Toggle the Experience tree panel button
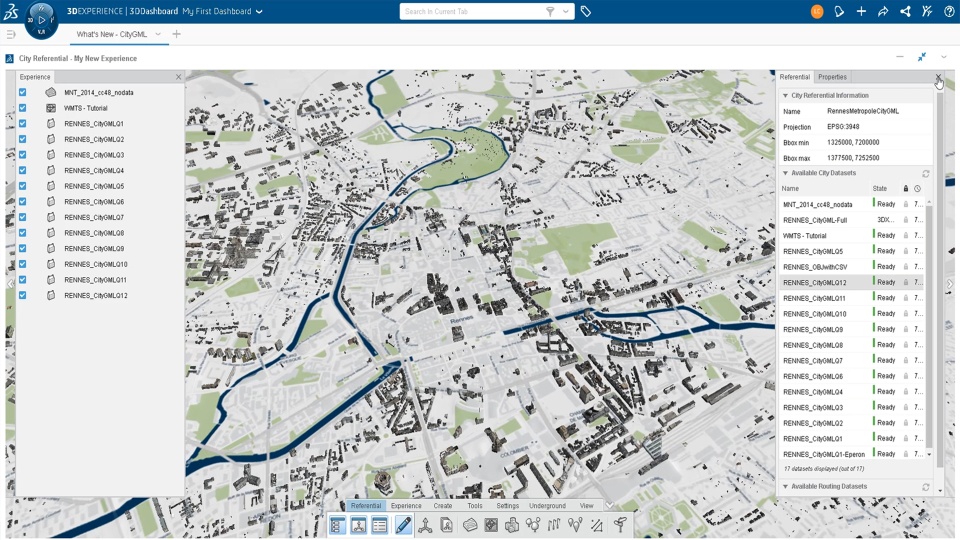The image size is (960, 540). tap(337, 525)
